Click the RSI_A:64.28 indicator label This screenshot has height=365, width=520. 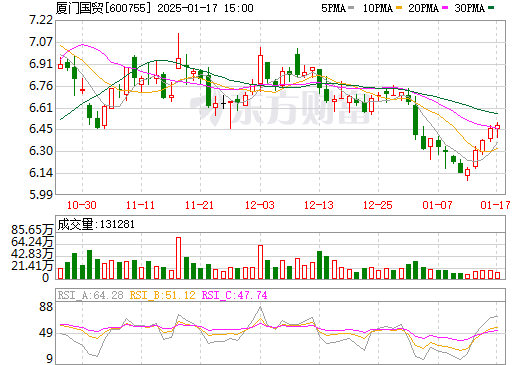point(90,295)
